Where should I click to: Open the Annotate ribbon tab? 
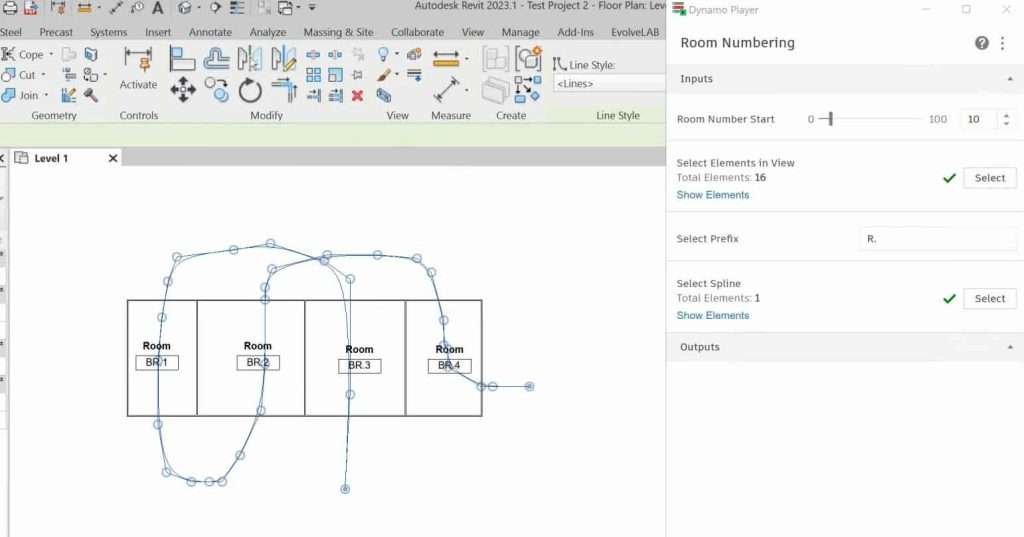coord(210,32)
